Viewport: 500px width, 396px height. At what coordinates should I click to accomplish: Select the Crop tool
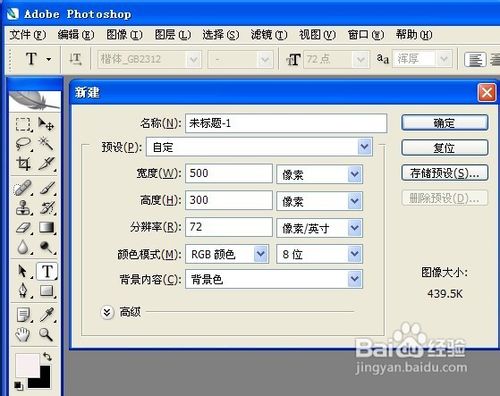(x=23, y=164)
